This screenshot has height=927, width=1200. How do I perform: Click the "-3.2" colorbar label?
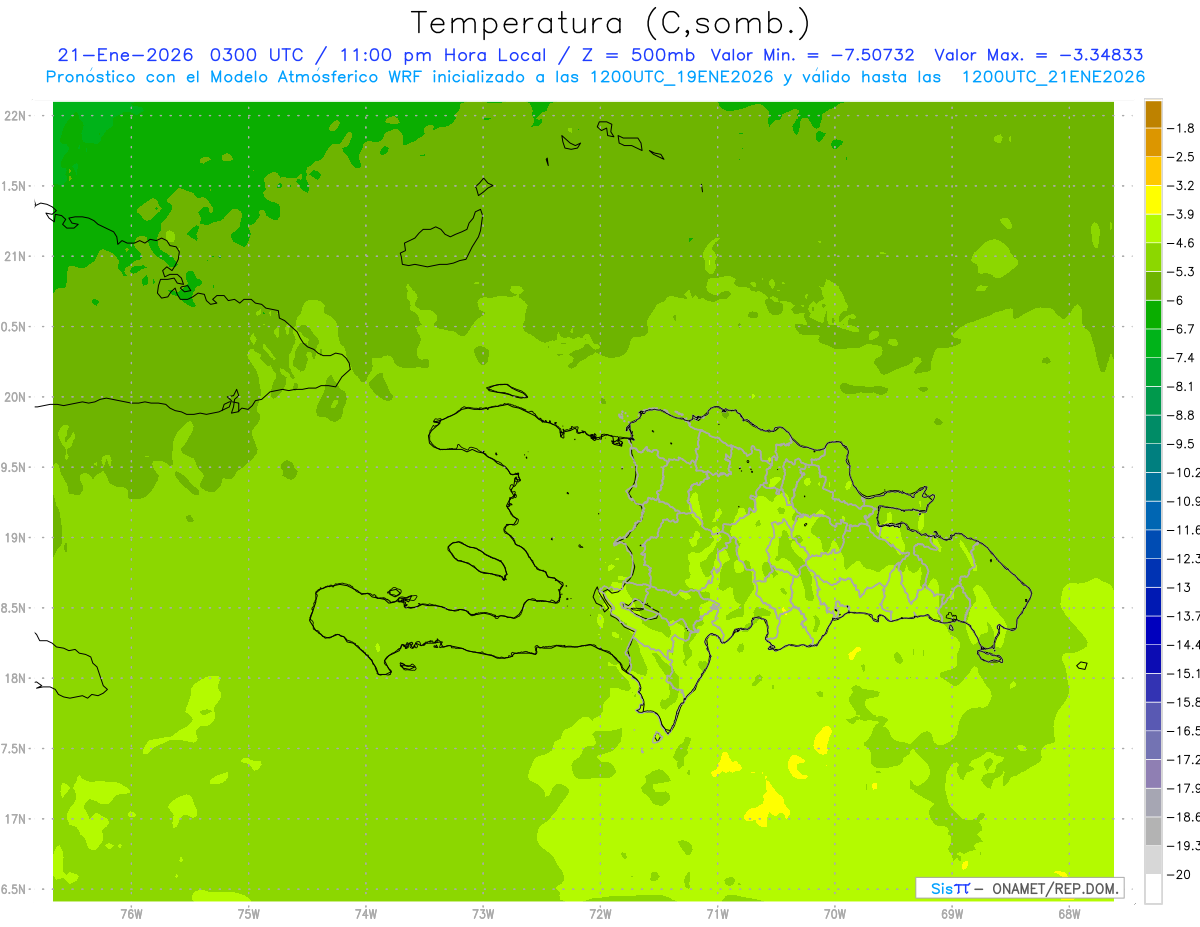pyautogui.click(x=1182, y=186)
